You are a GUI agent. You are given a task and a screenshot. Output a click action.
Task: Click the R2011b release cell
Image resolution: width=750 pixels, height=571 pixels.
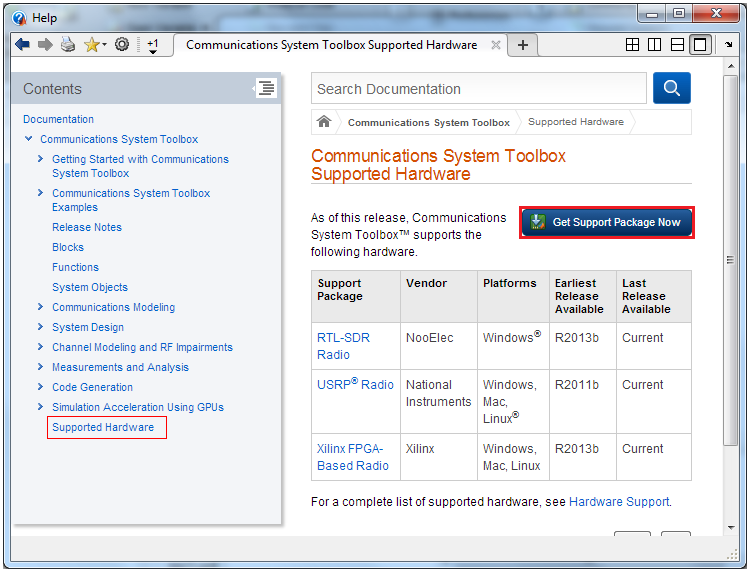coord(583,402)
